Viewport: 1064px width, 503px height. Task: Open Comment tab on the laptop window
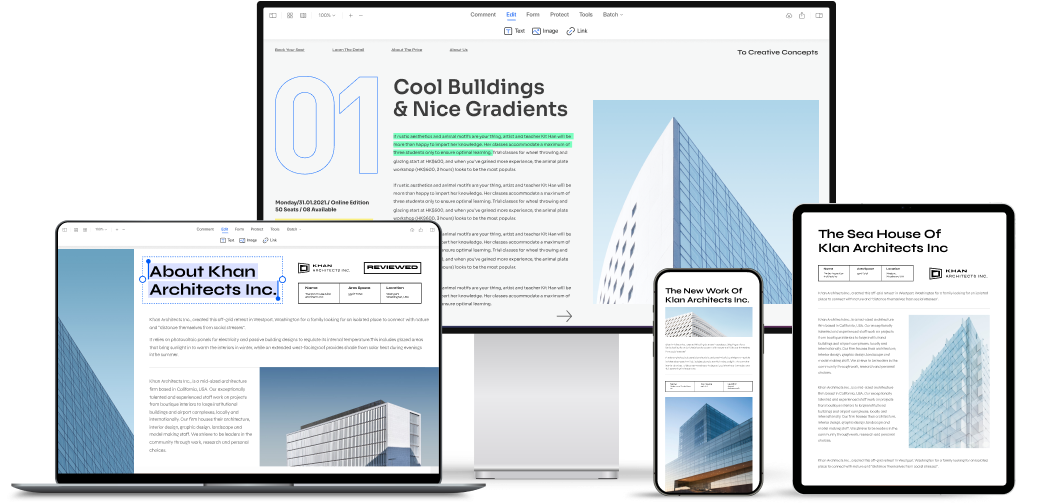[206, 229]
